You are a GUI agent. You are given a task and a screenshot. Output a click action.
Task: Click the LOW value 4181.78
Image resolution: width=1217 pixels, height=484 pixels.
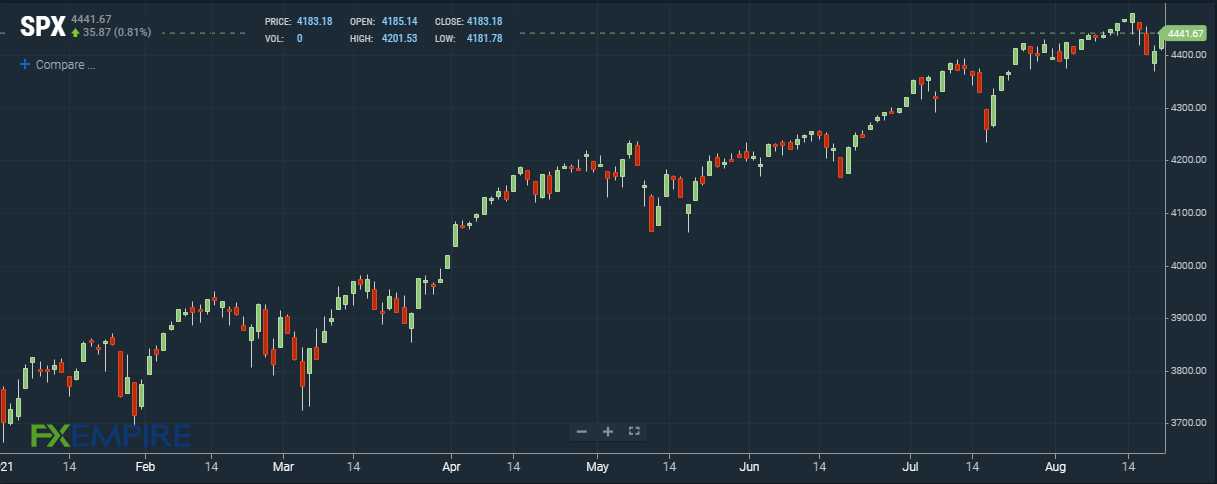tap(484, 38)
